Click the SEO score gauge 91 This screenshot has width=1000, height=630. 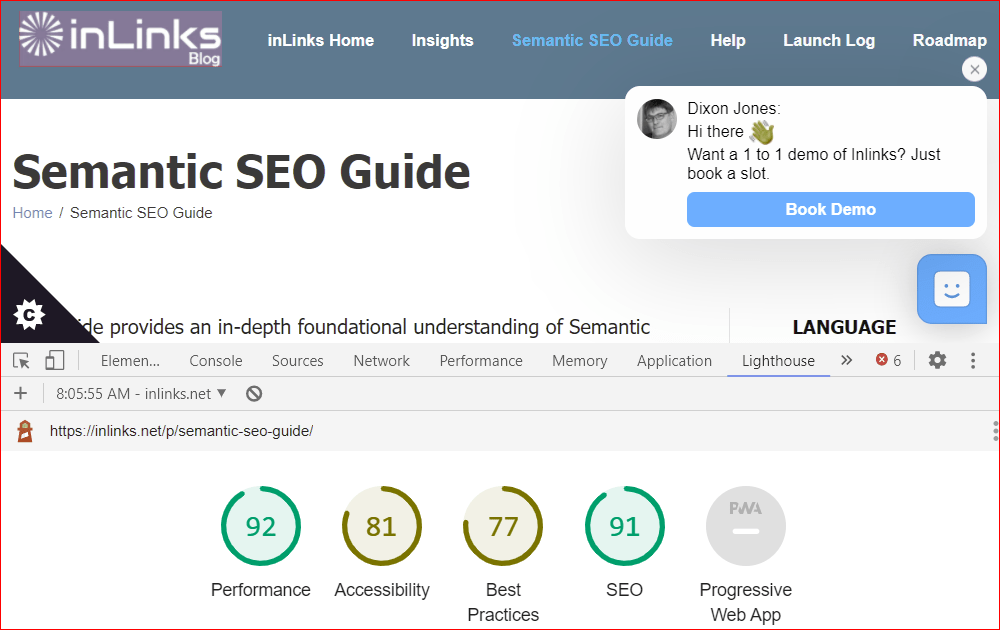click(x=624, y=526)
